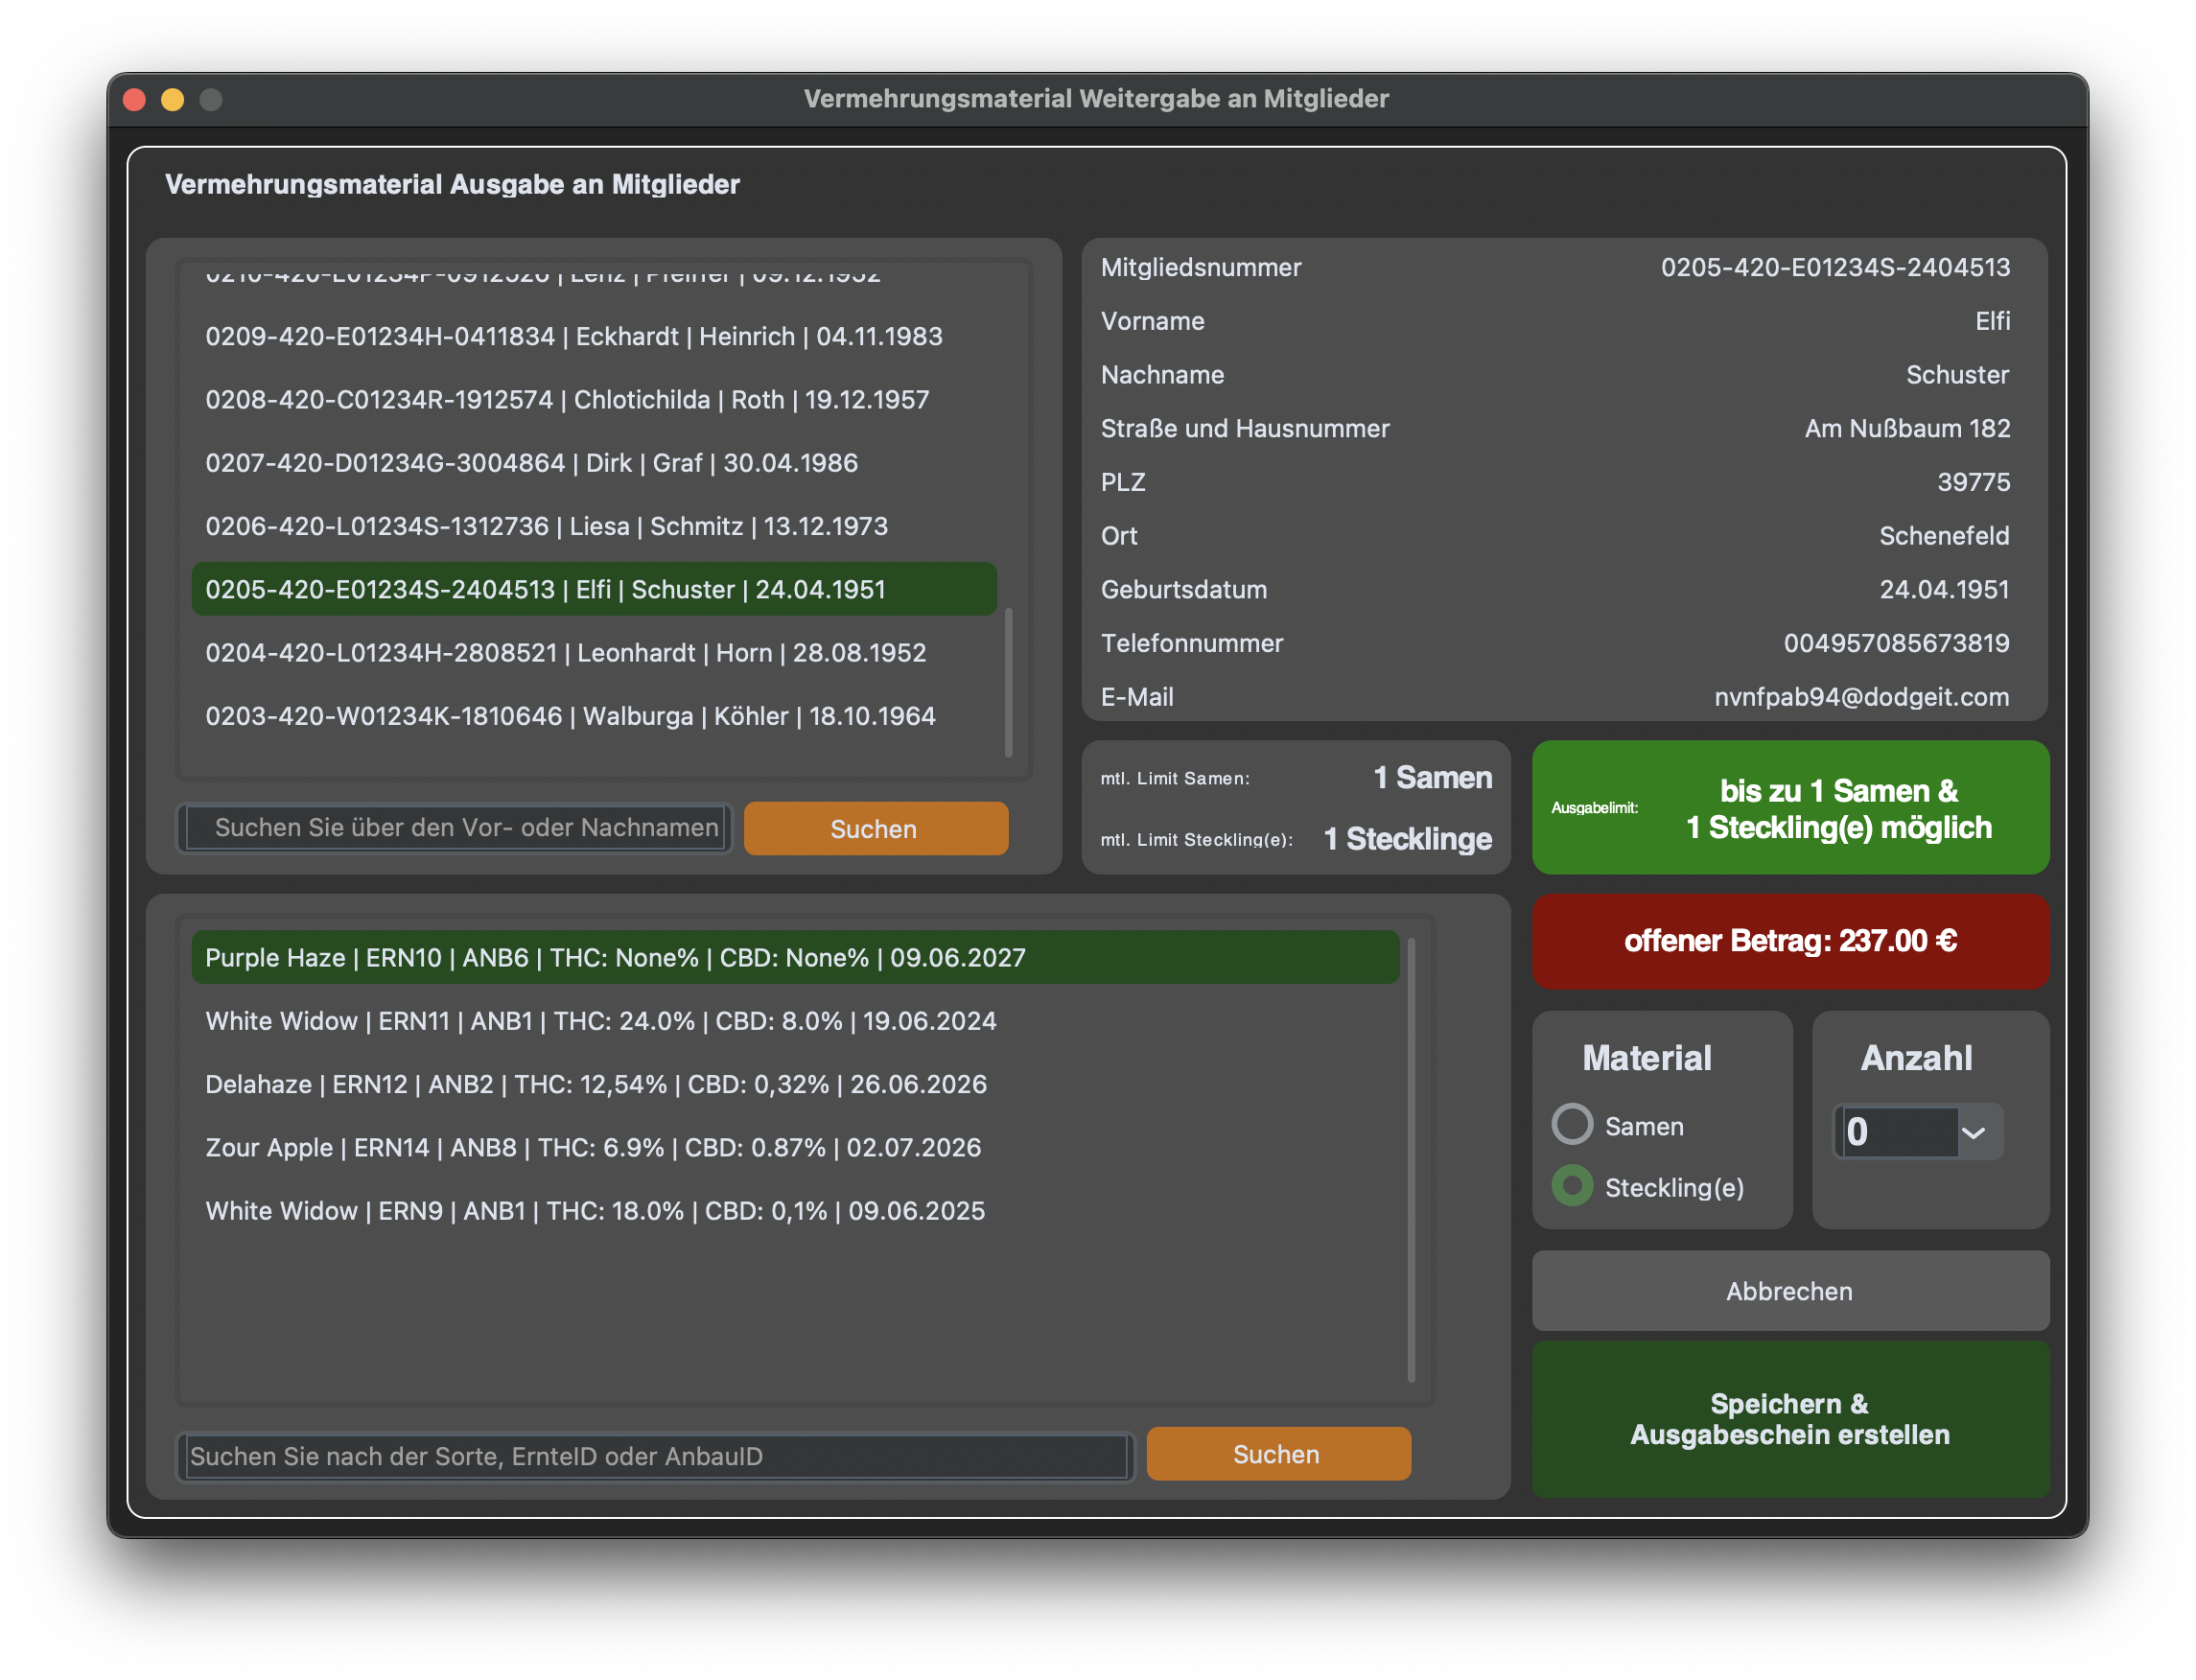This screenshot has width=2196, height=1680.
Task: Click the strain list scrollbar
Action: point(1411,1160)
